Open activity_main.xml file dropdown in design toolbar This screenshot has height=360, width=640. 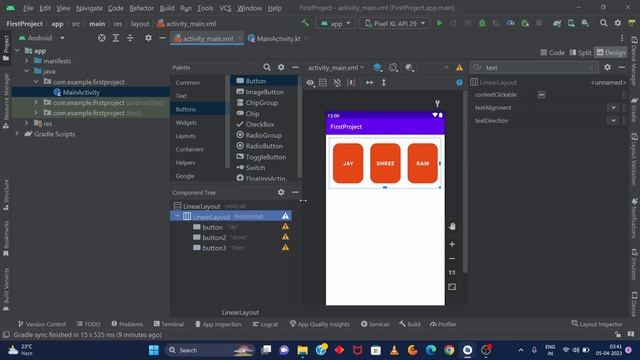(336, 67)
